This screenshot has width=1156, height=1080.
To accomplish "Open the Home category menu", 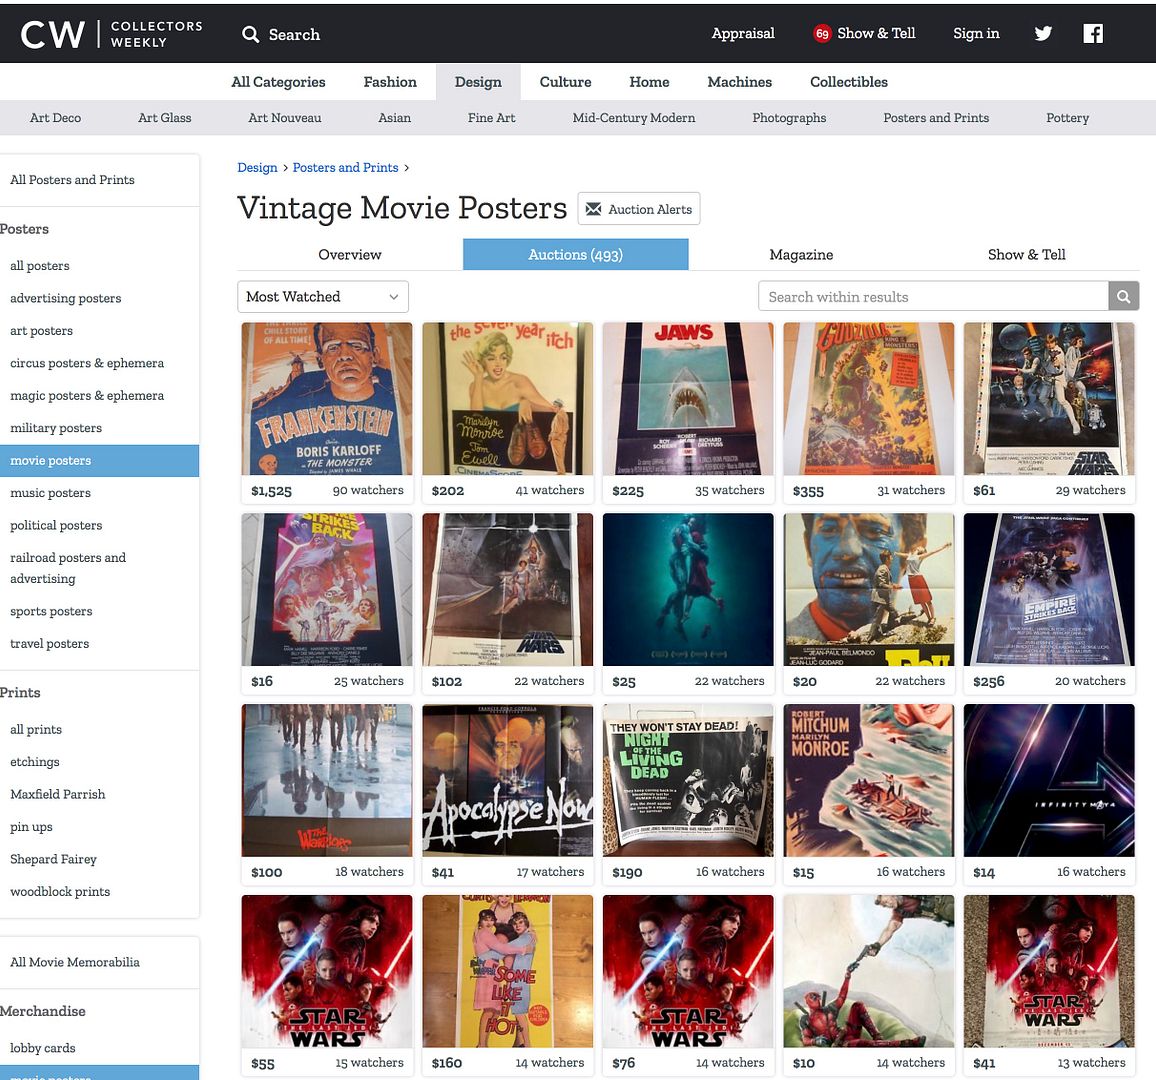I will pos(650,82).
